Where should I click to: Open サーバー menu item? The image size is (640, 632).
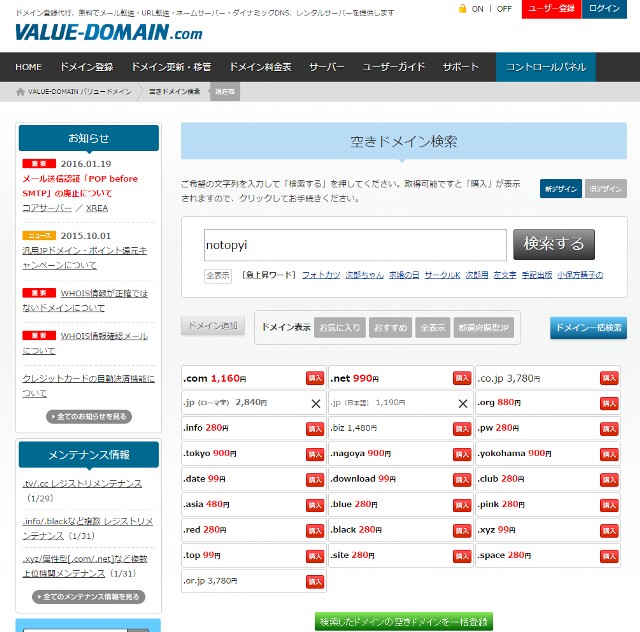tap(327, 67)
